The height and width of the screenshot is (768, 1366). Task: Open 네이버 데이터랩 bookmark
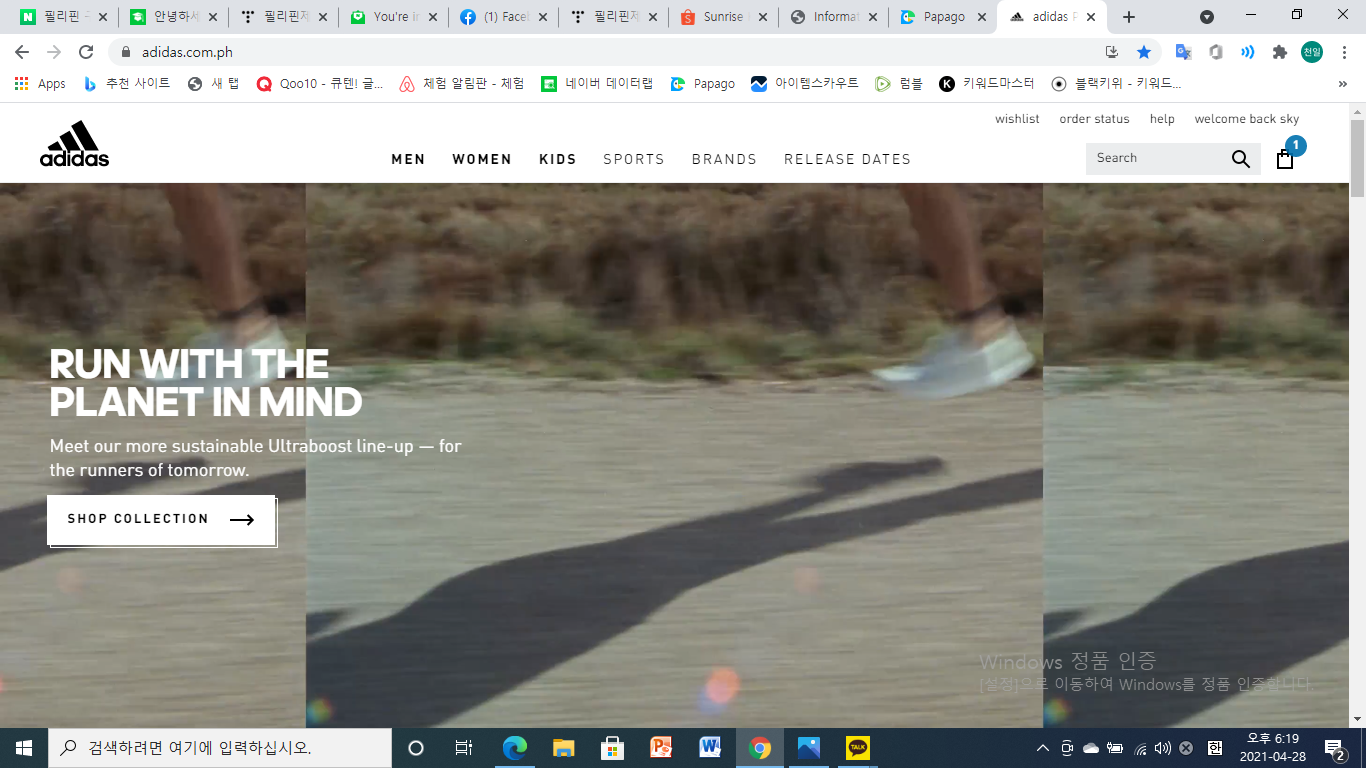point(597,84)
